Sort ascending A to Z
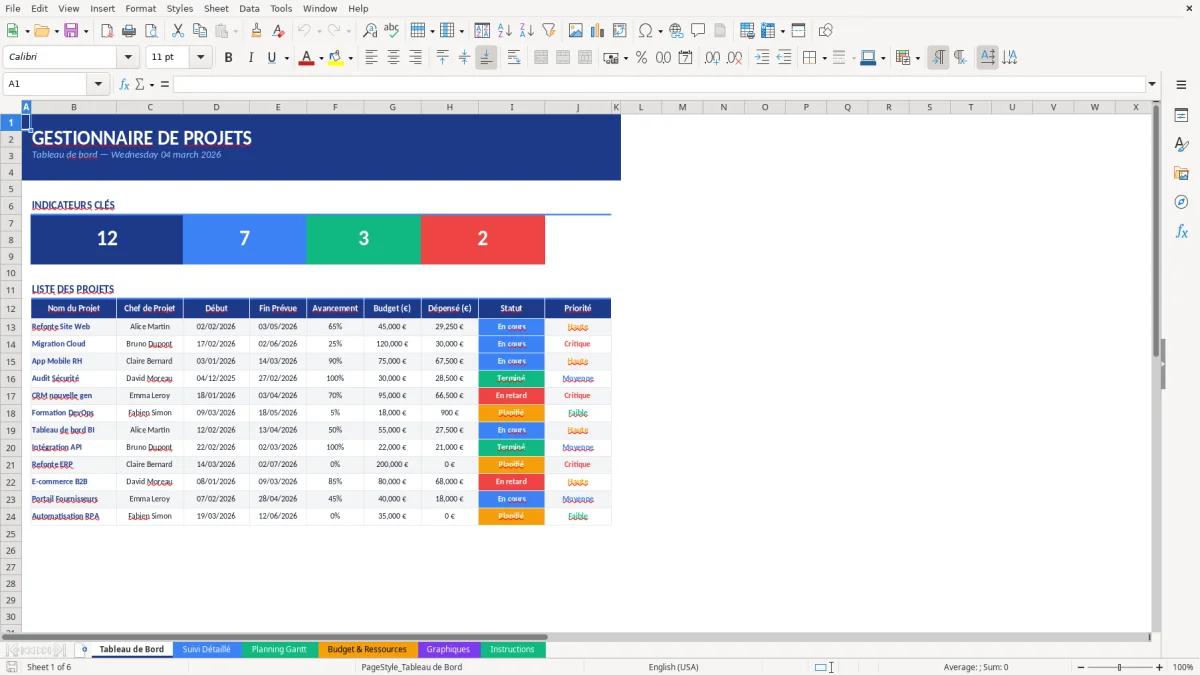 [504, 31]
